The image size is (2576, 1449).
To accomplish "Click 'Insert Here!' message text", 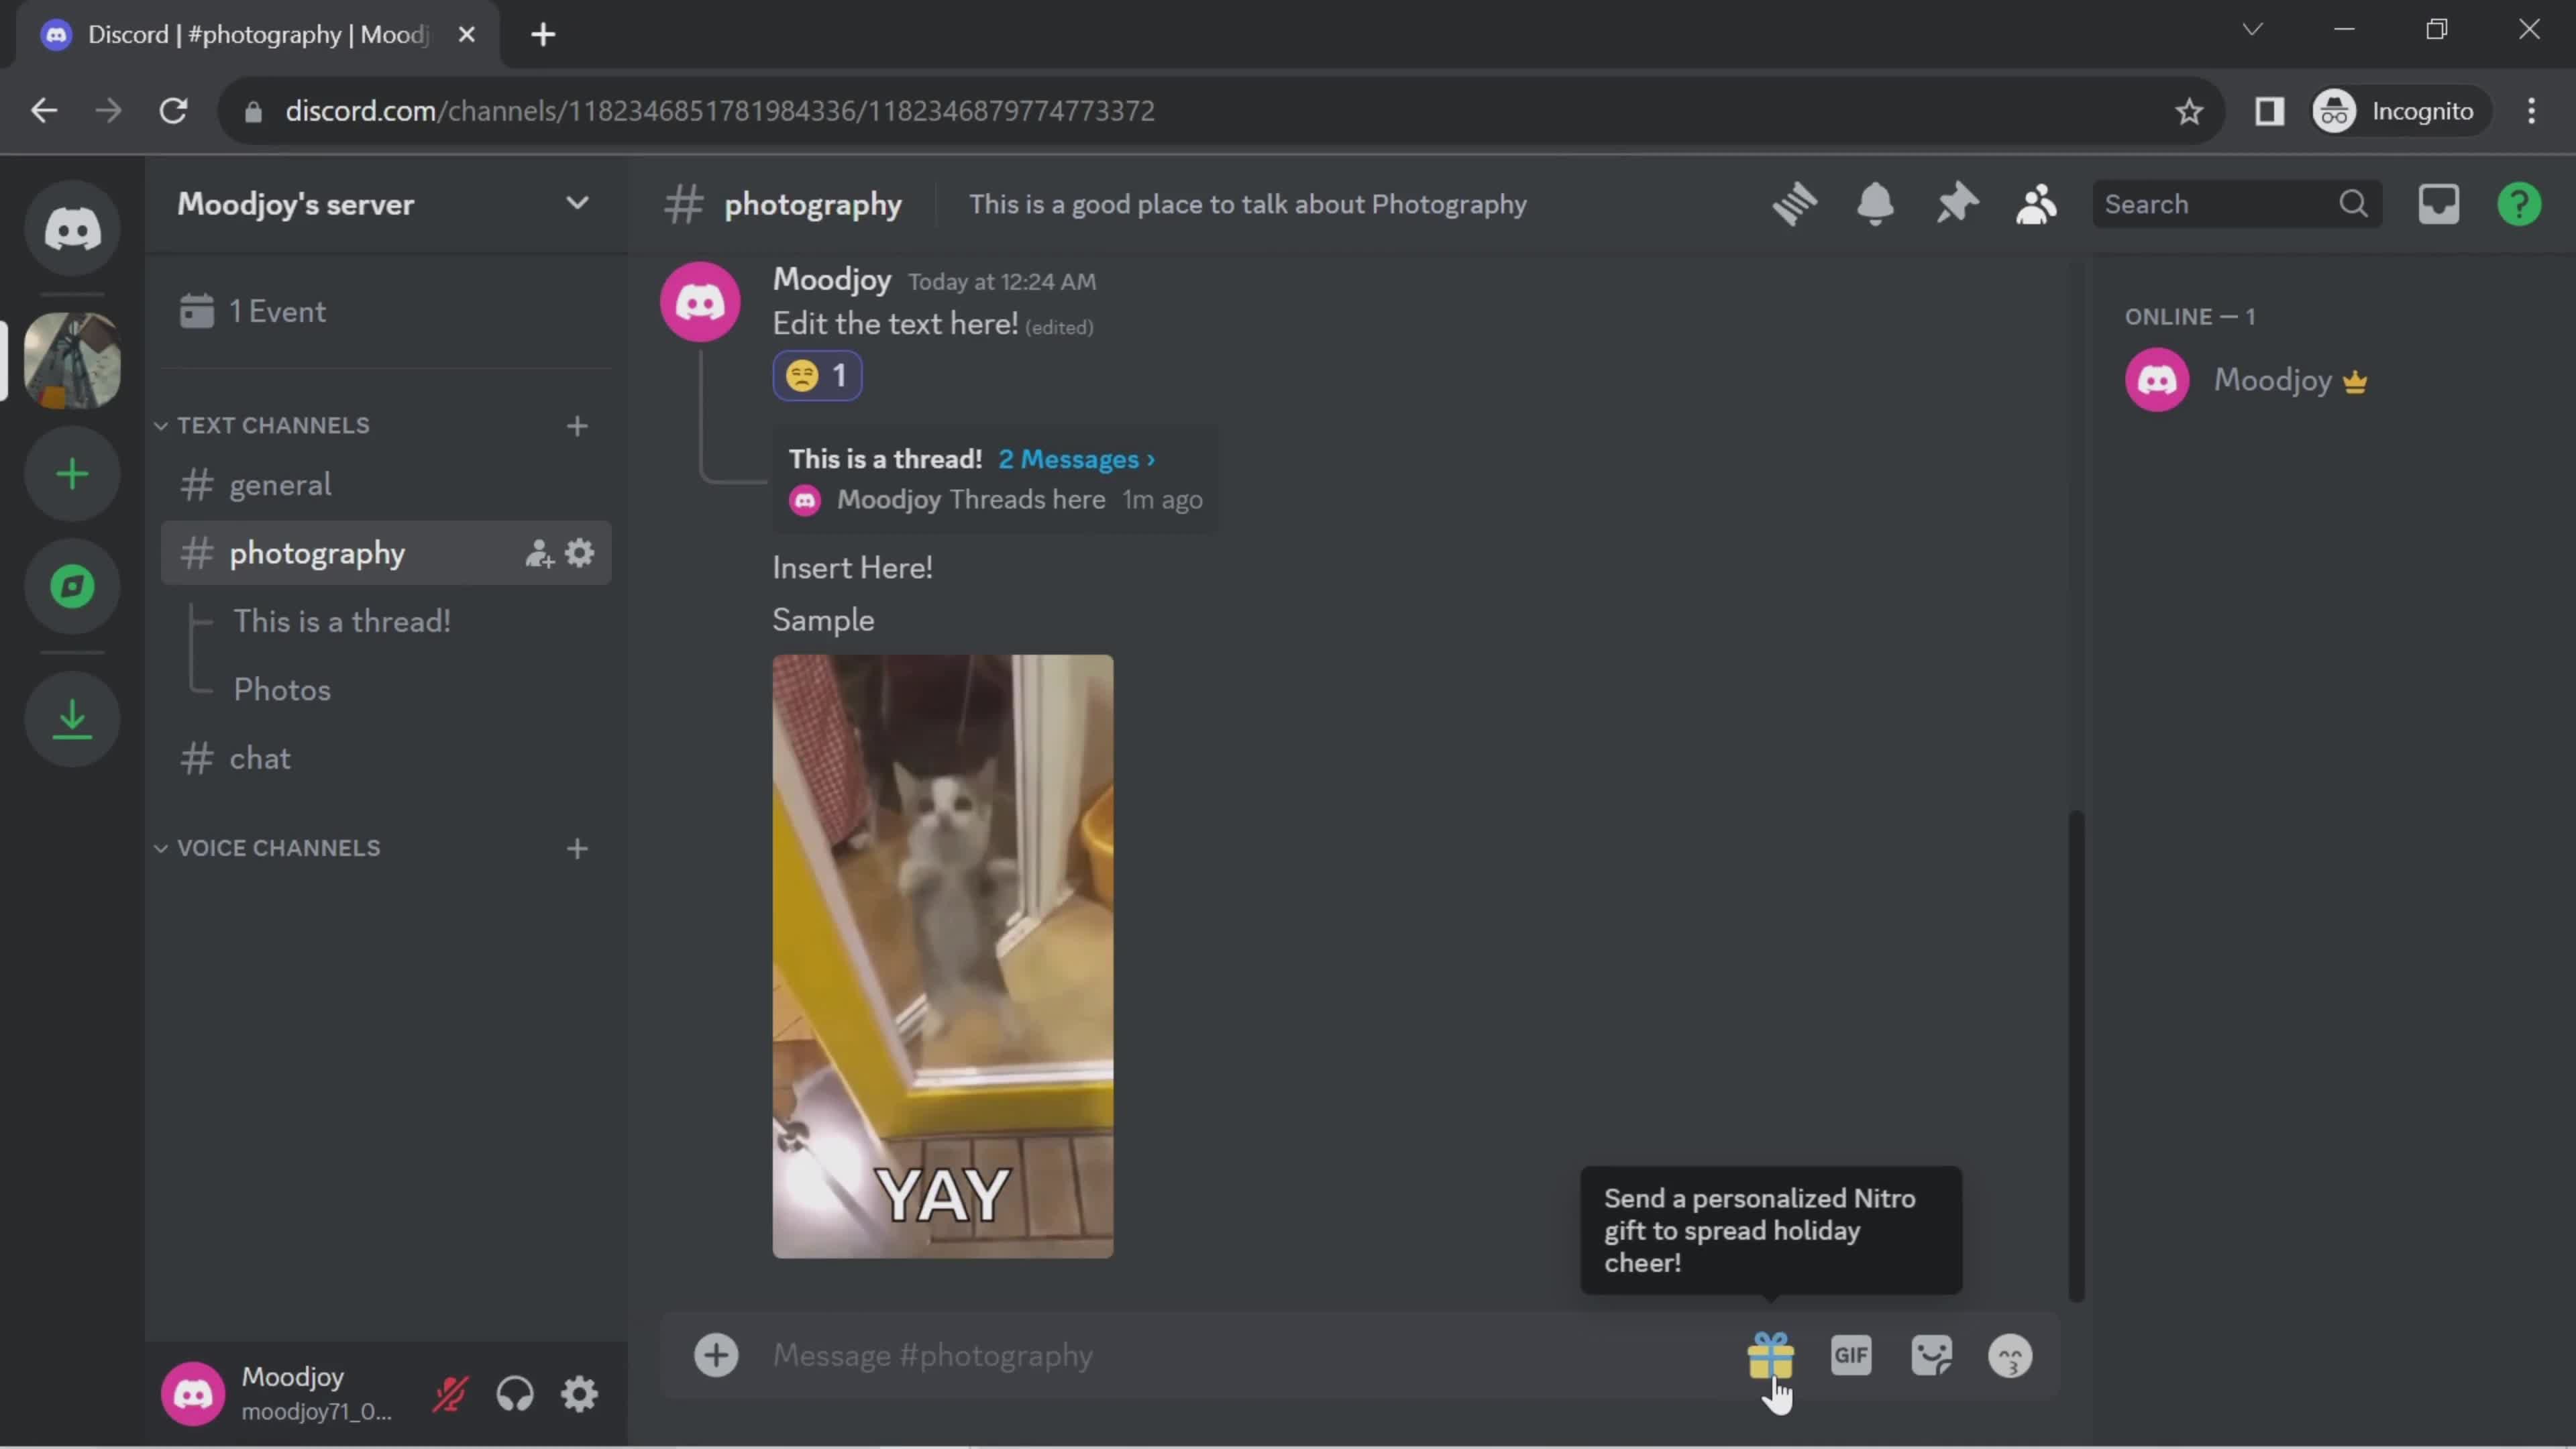I will point(853,568).
